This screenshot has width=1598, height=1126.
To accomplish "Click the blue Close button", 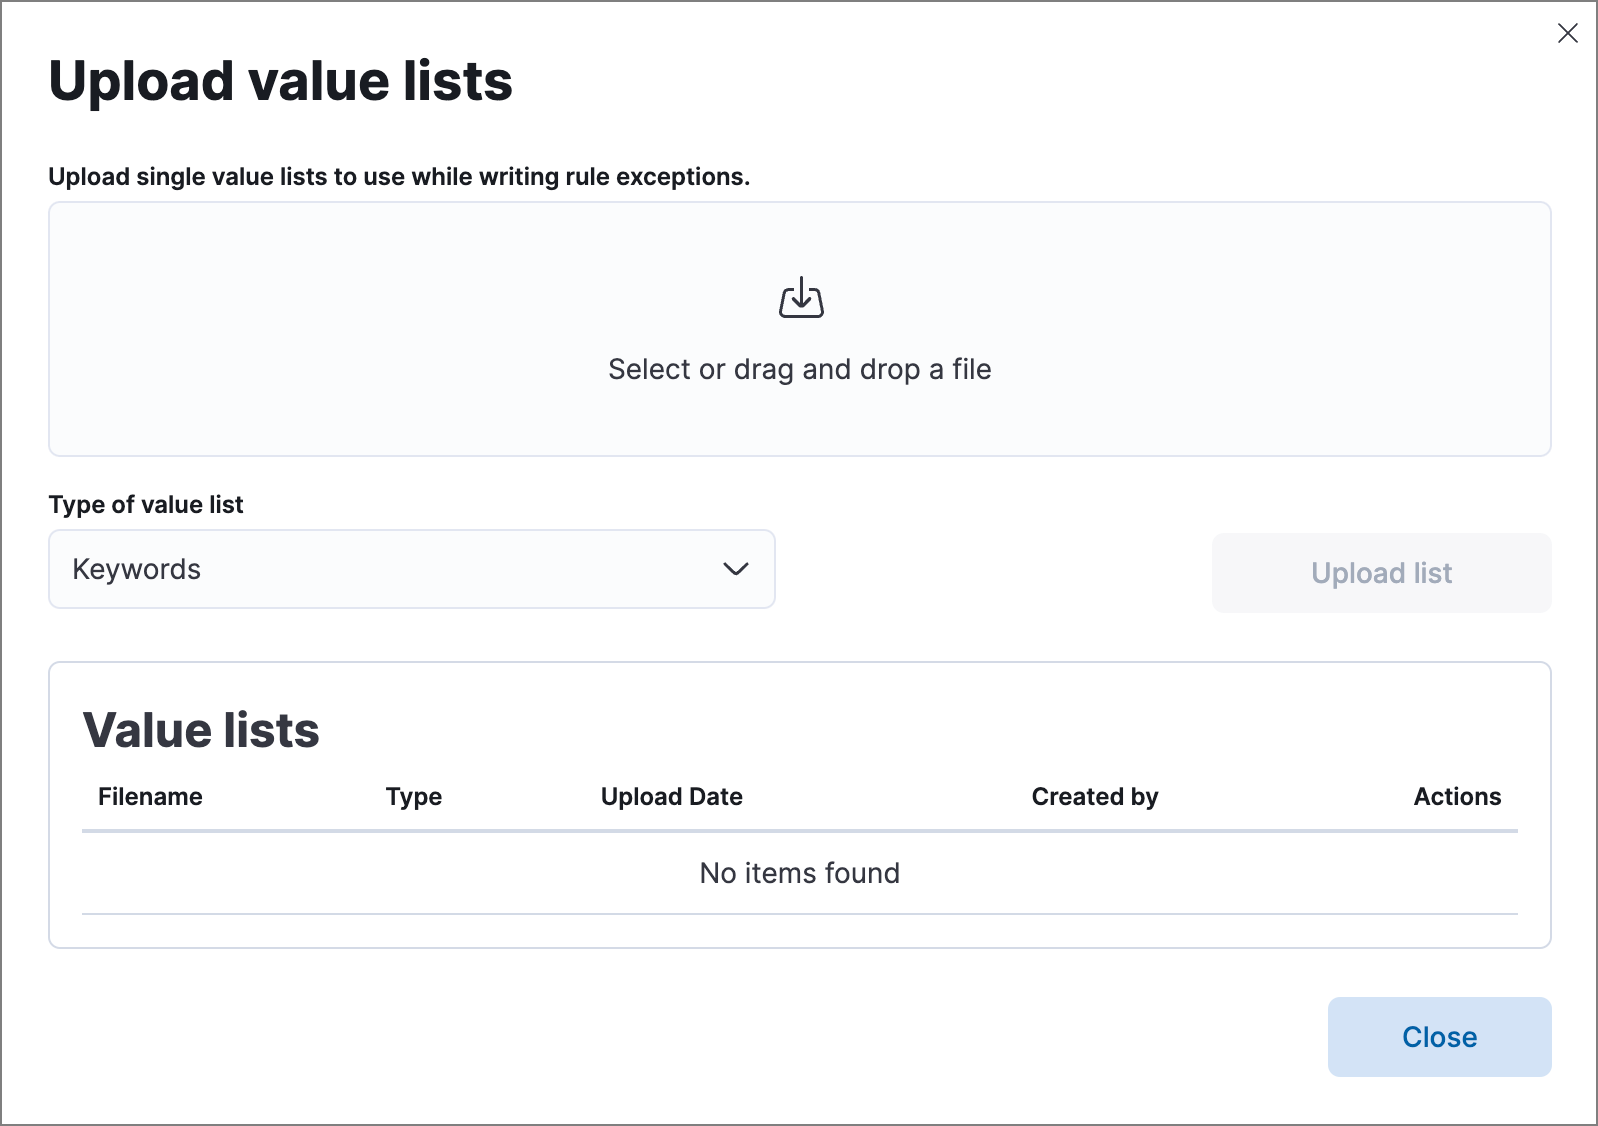I will coord(1438,1037).
